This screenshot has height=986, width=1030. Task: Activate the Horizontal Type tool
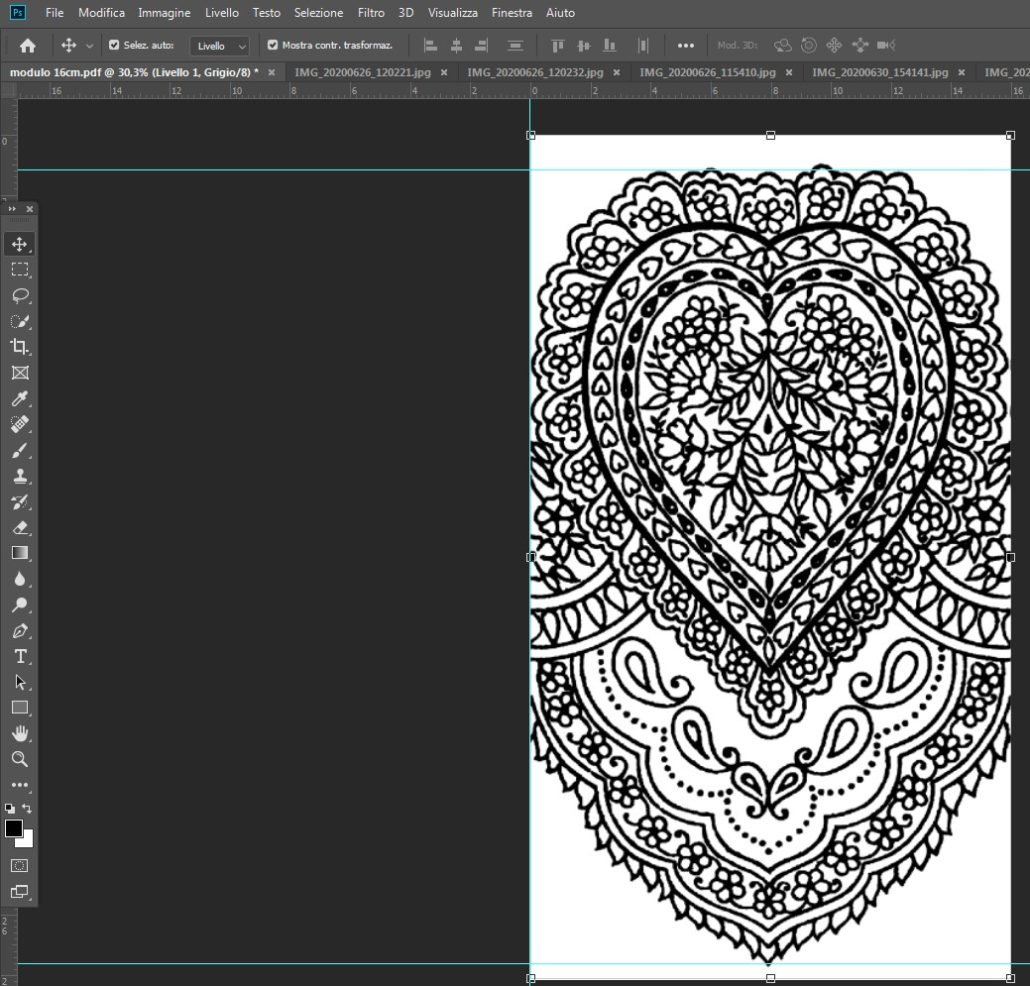click(19, 657)
